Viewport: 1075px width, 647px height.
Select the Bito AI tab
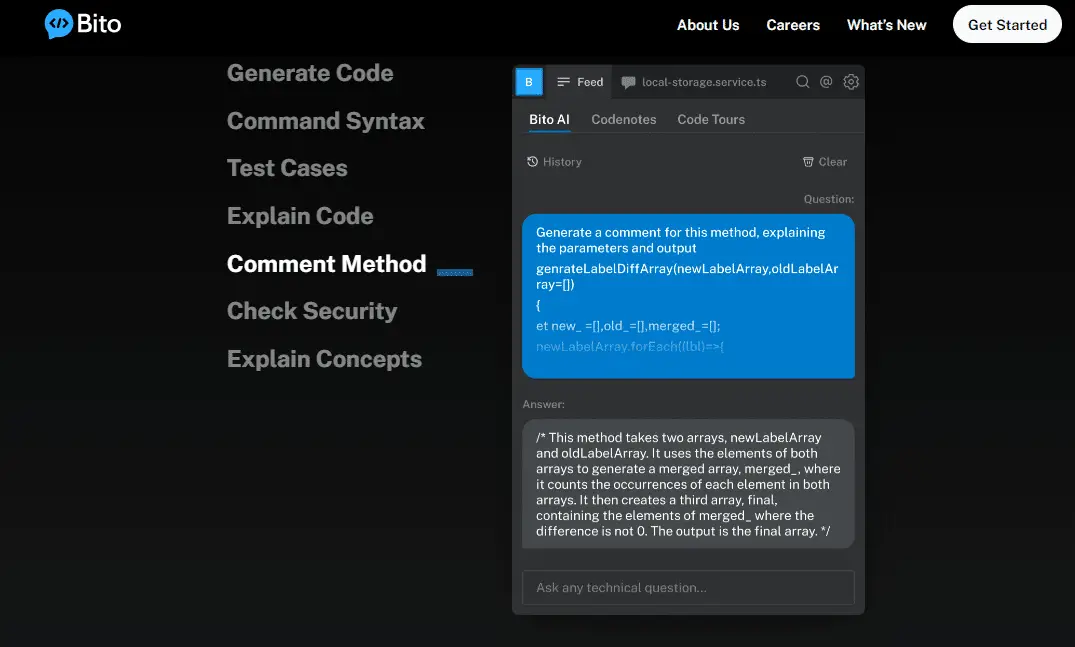click(x=549, y=119)
